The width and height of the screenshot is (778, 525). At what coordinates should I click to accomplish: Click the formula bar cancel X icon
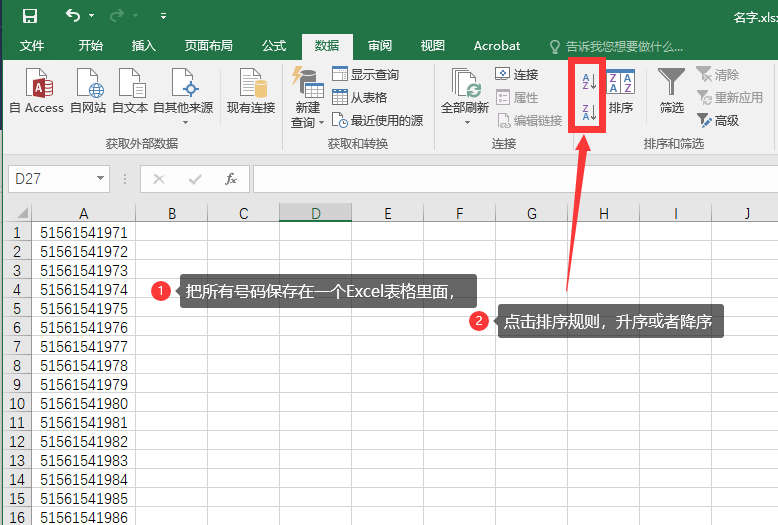coord(159,179)
